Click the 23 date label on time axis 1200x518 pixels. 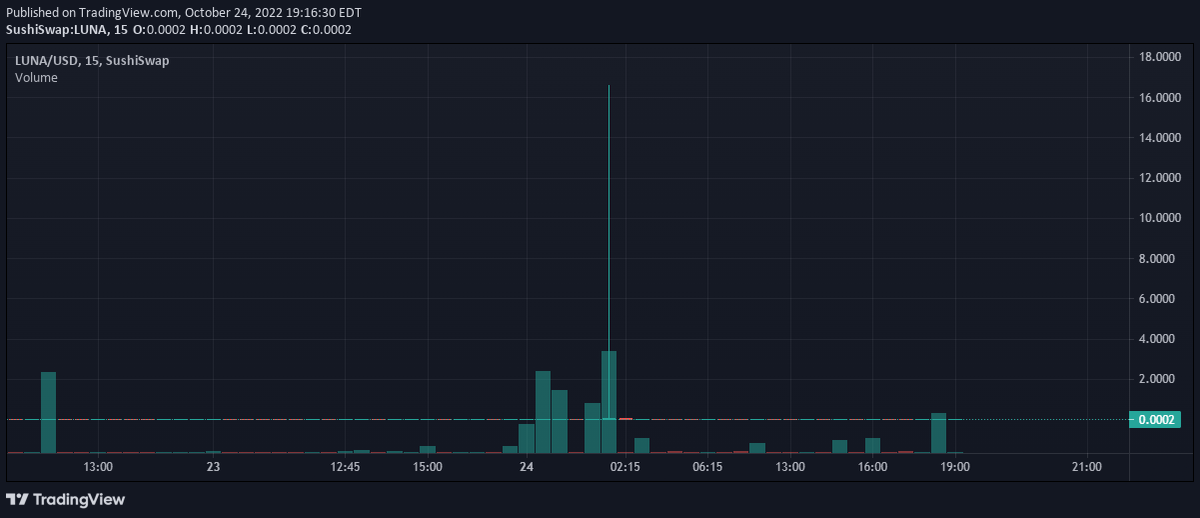pos(213,467)
